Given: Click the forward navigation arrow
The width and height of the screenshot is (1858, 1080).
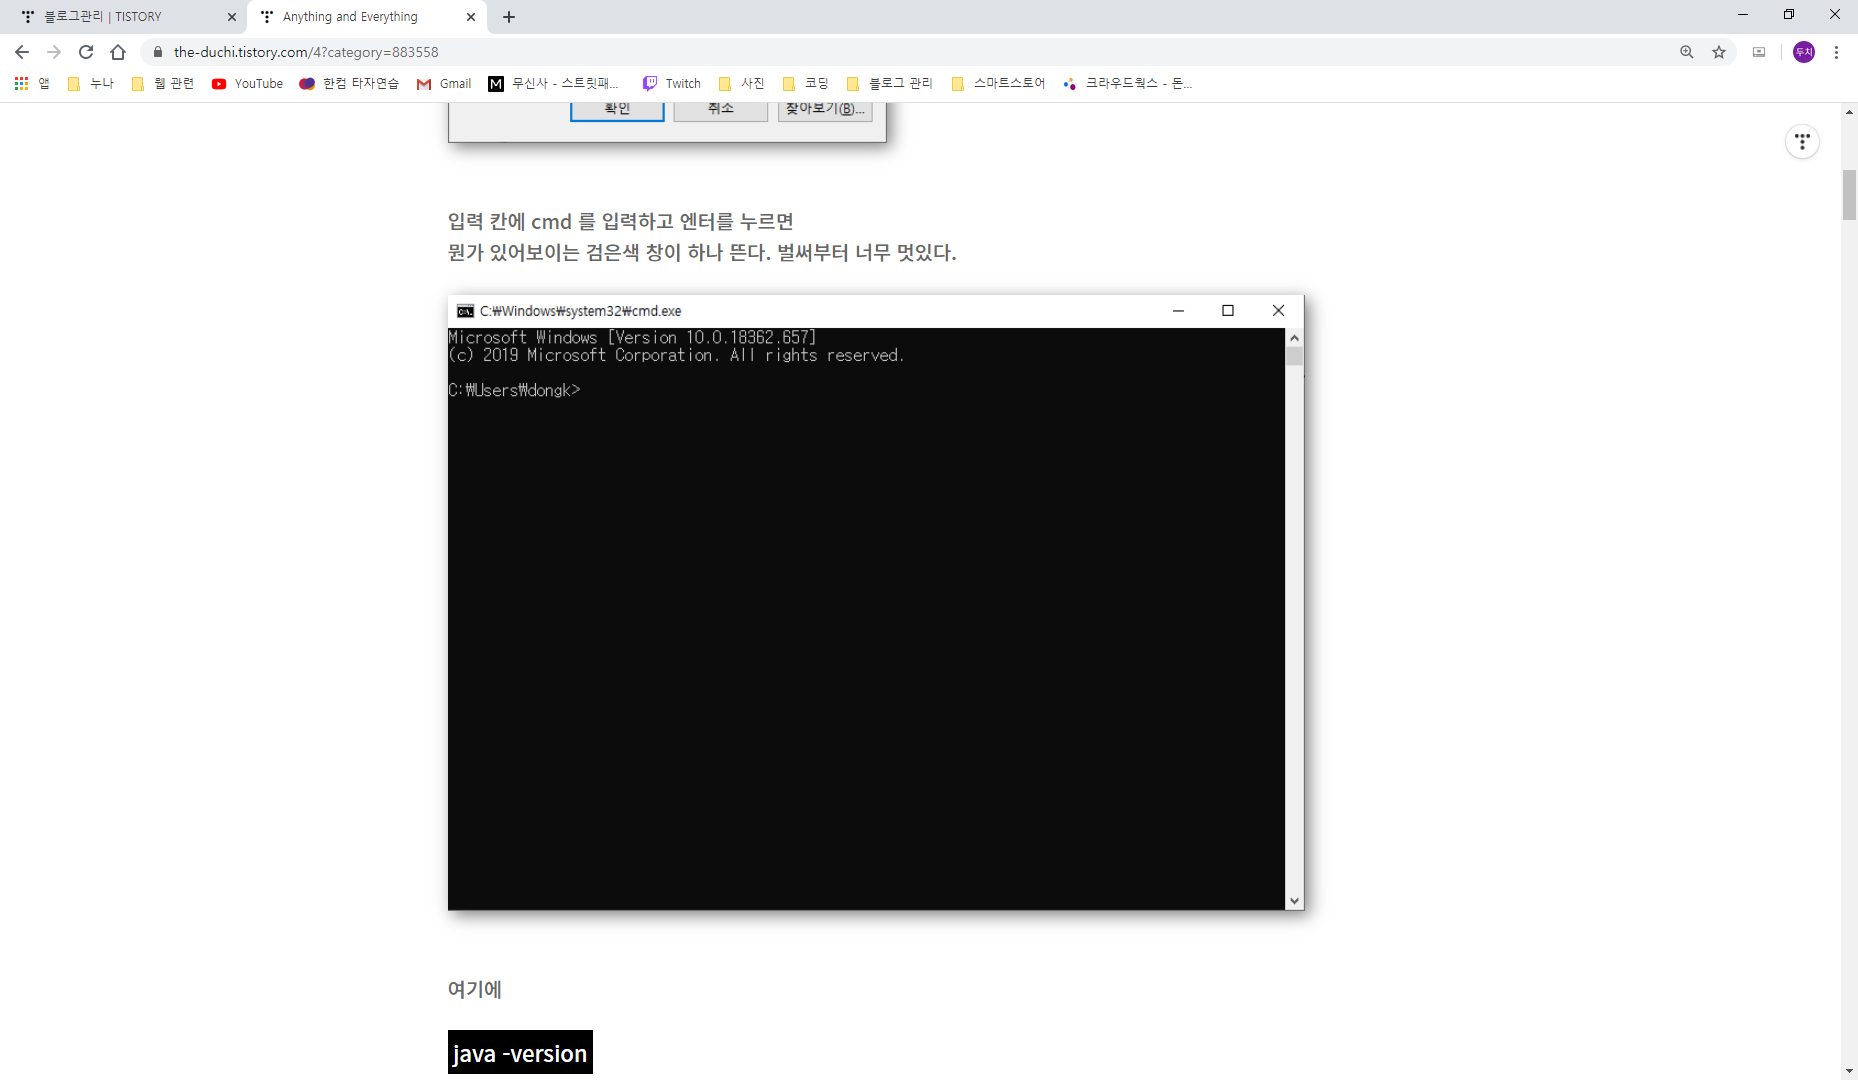Looking at the screenshot, I should click(x=54, y=52).
